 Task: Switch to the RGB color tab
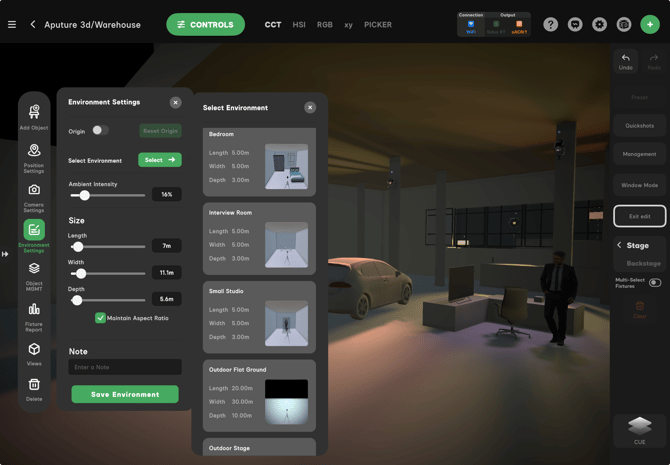(325, 24)
